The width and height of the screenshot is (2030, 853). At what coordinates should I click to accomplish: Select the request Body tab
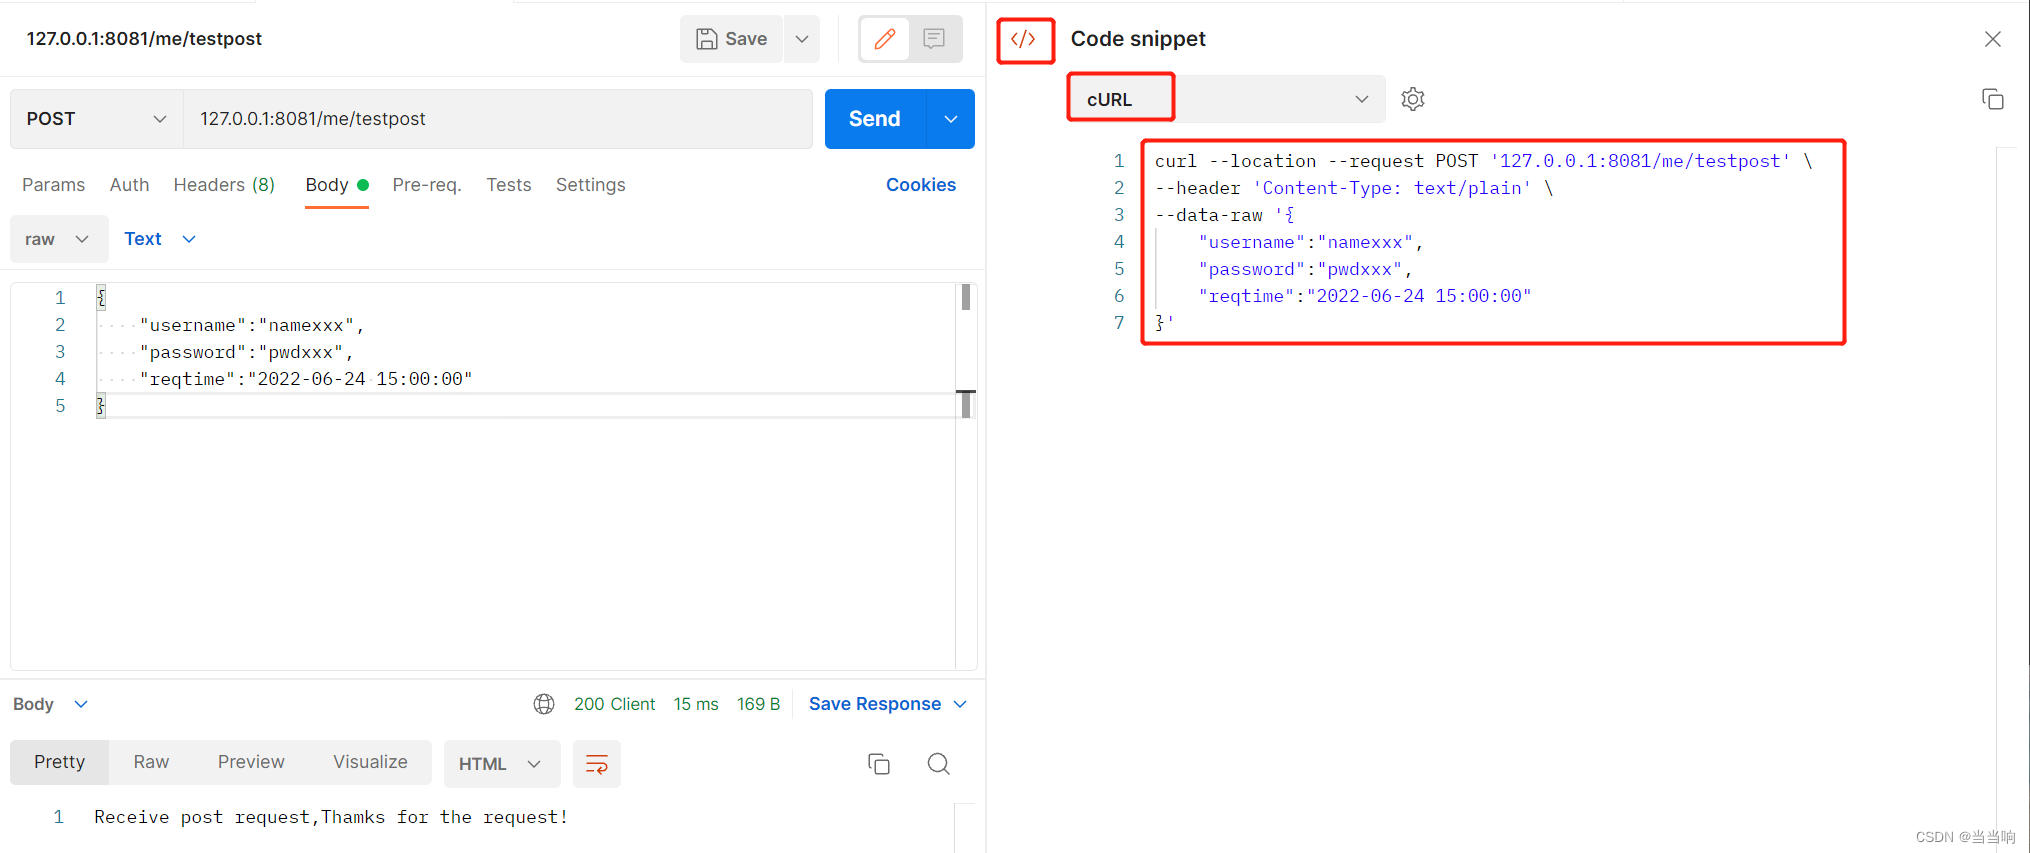(337, 185)
